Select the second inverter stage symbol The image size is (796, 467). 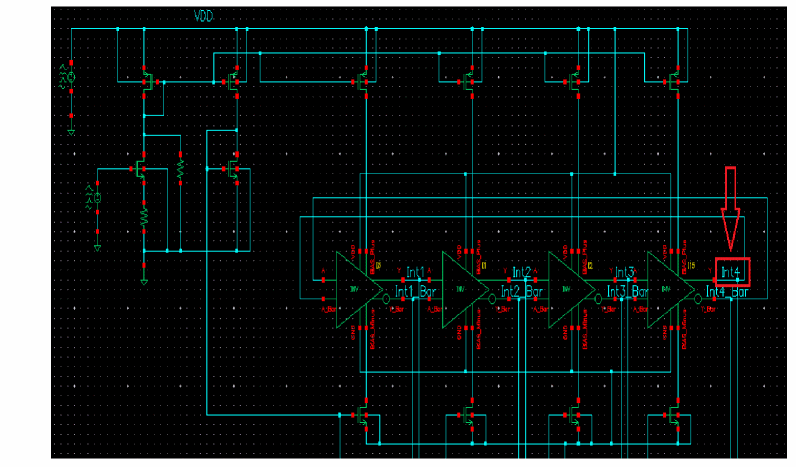pyautogui.click(x=465, y=289)
